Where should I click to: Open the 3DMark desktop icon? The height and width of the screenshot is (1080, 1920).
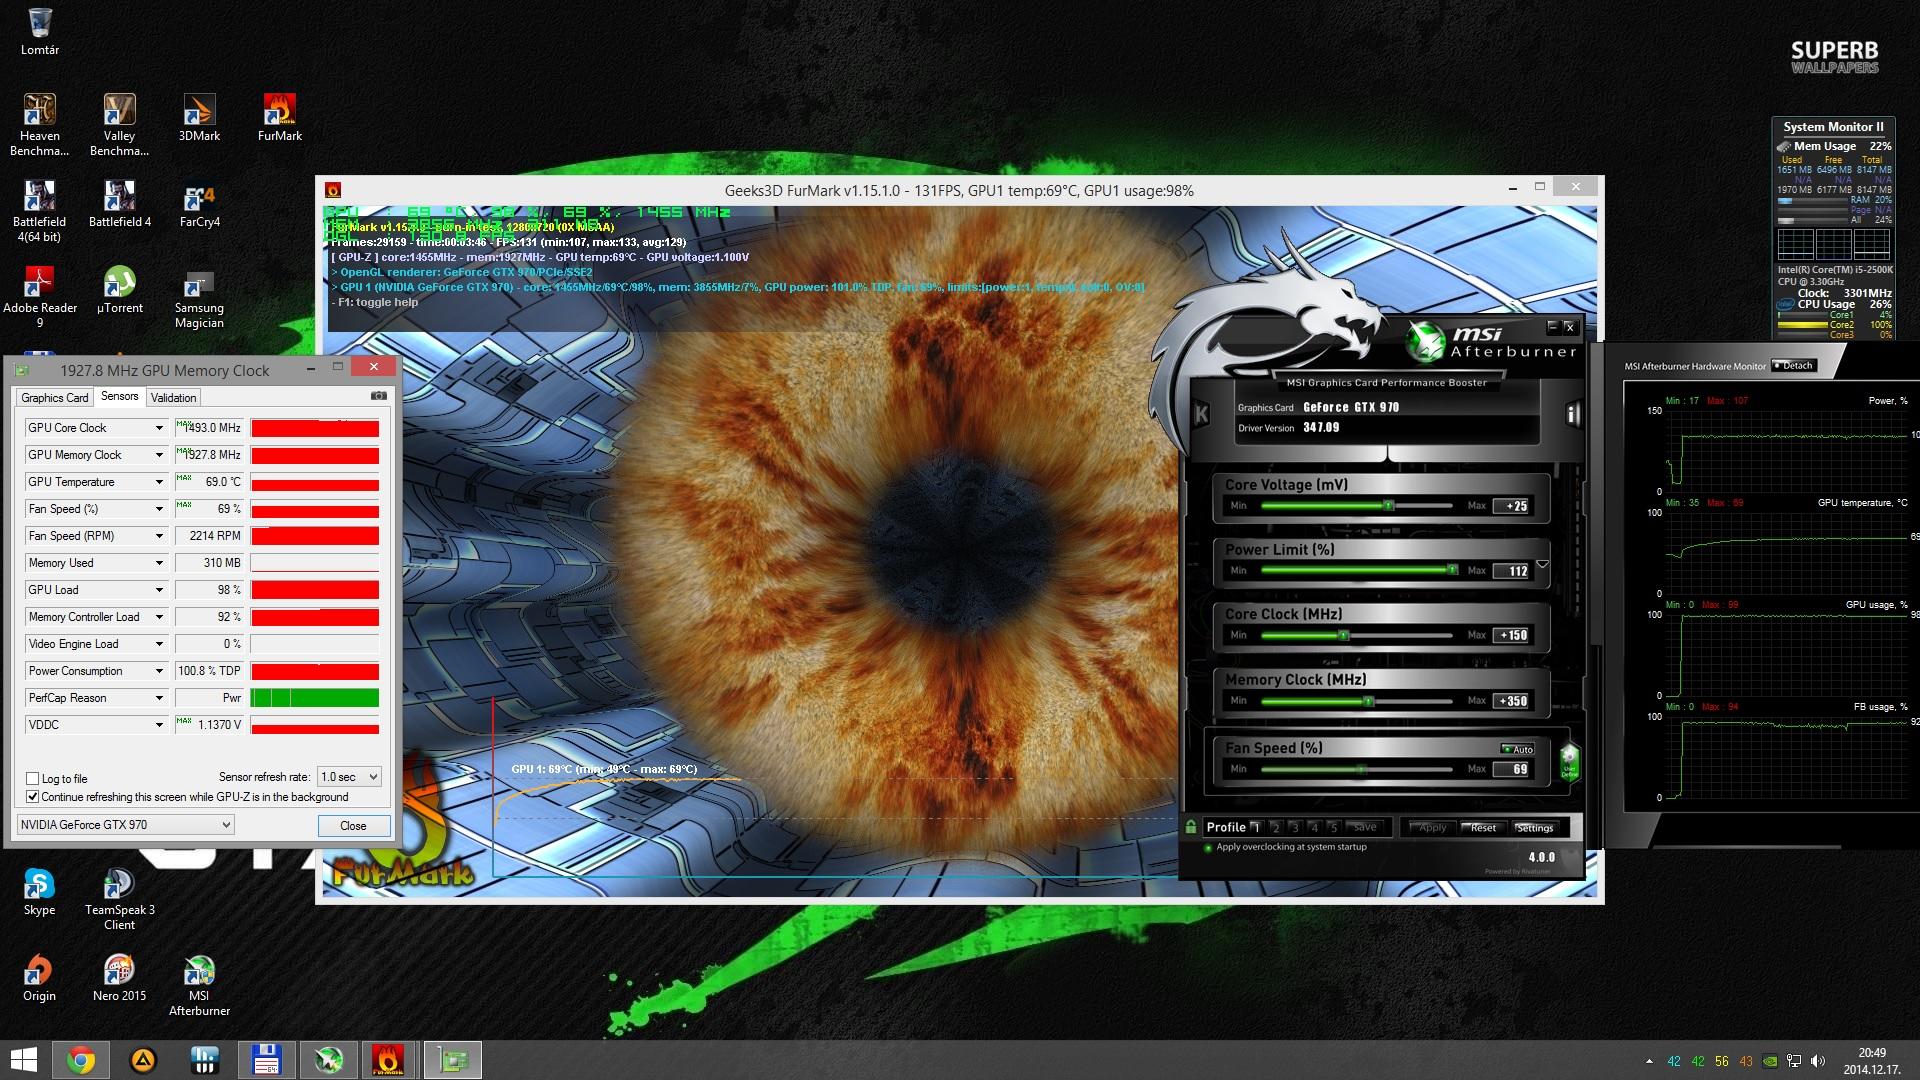click(199, 118)
